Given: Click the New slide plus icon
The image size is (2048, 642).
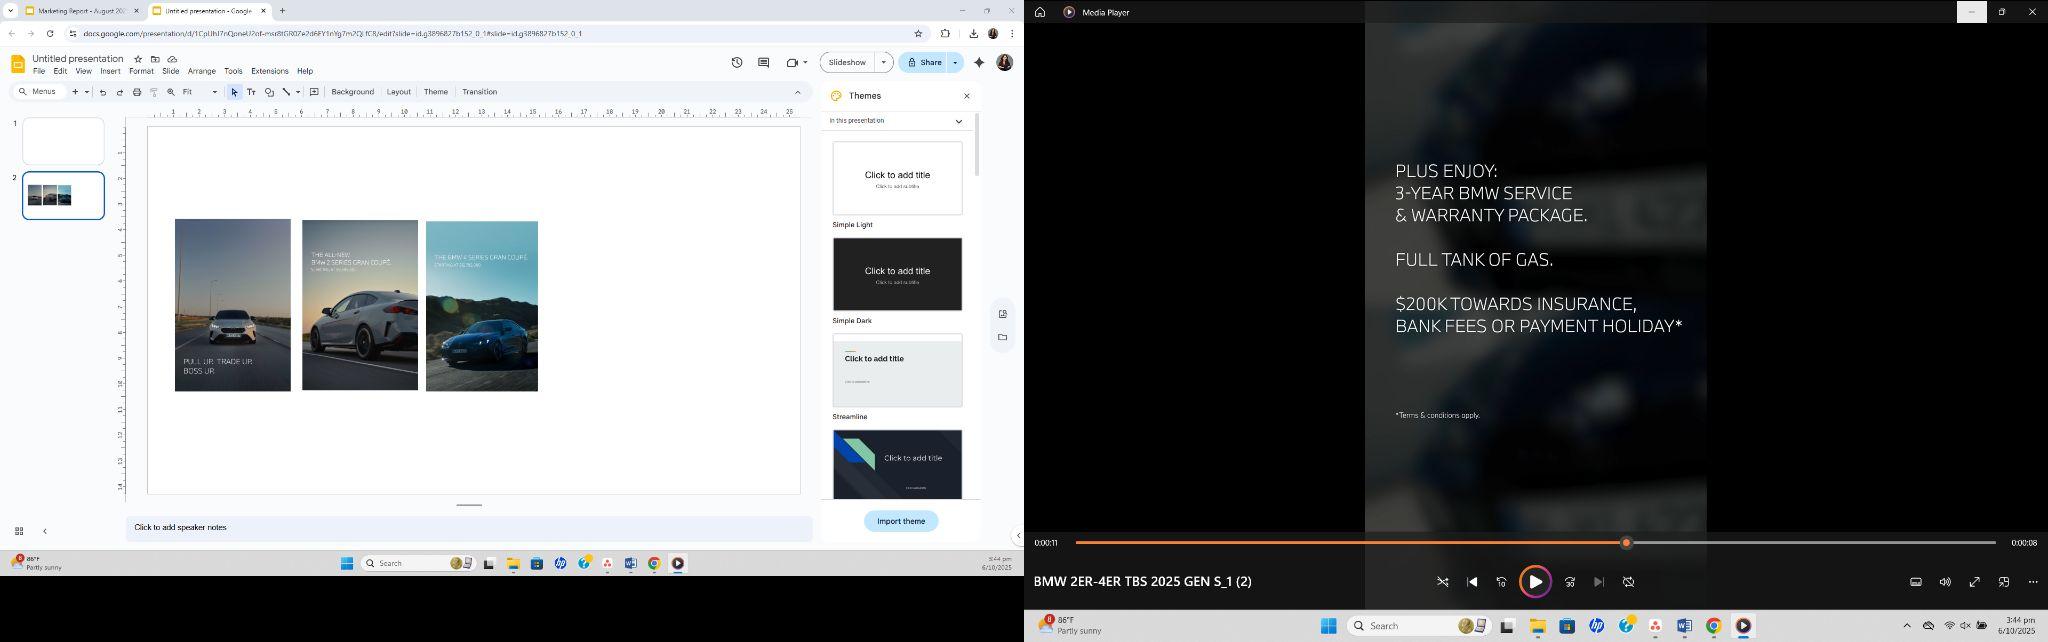Looking at the screenshot, I should (x=75, y=92).
